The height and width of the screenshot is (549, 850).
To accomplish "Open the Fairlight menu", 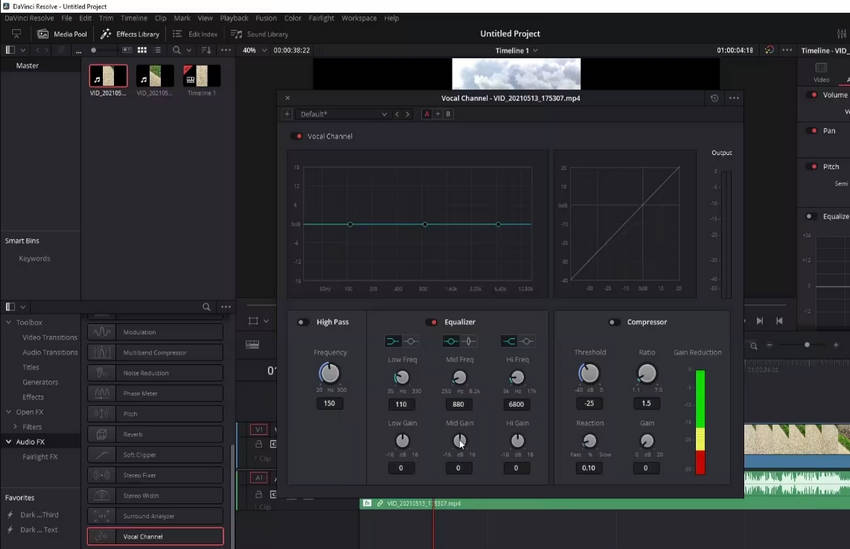I will pos(321,18).
